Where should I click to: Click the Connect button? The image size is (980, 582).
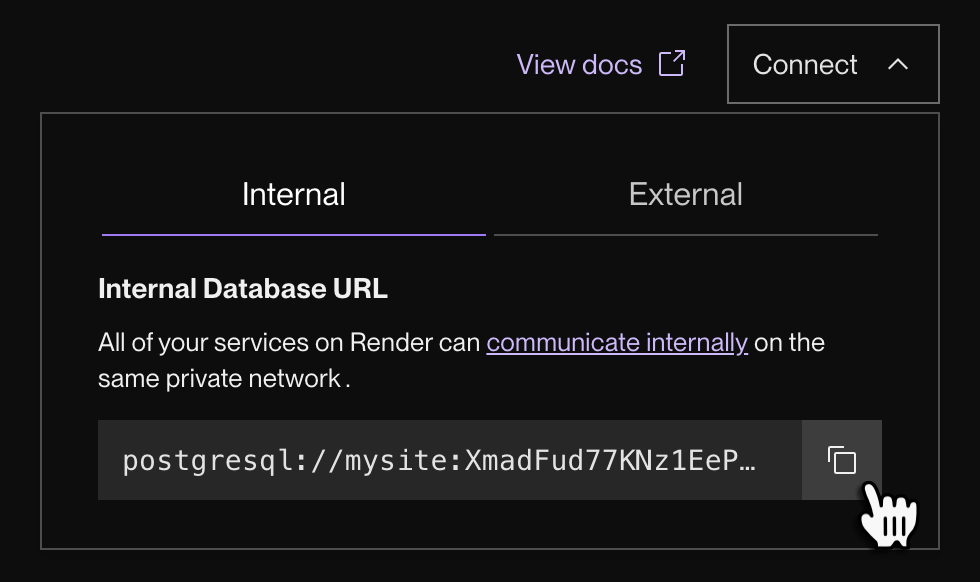click(804, 64)
